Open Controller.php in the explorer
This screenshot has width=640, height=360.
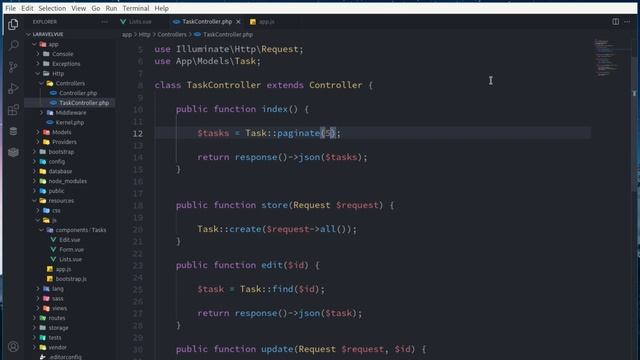click(x=78, y=93)
